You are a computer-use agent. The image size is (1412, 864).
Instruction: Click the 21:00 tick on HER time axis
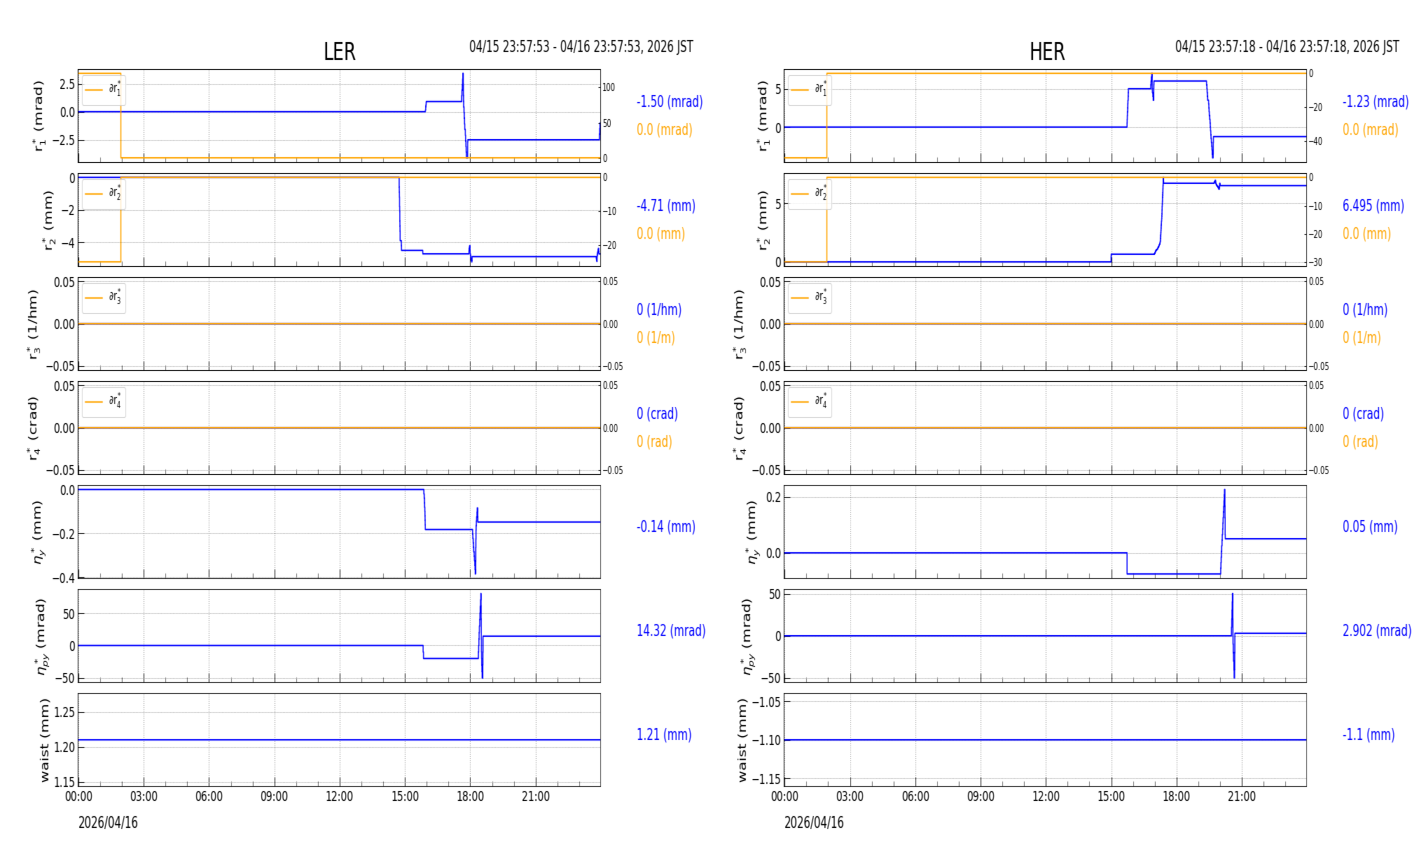(x=1241, y=797)
